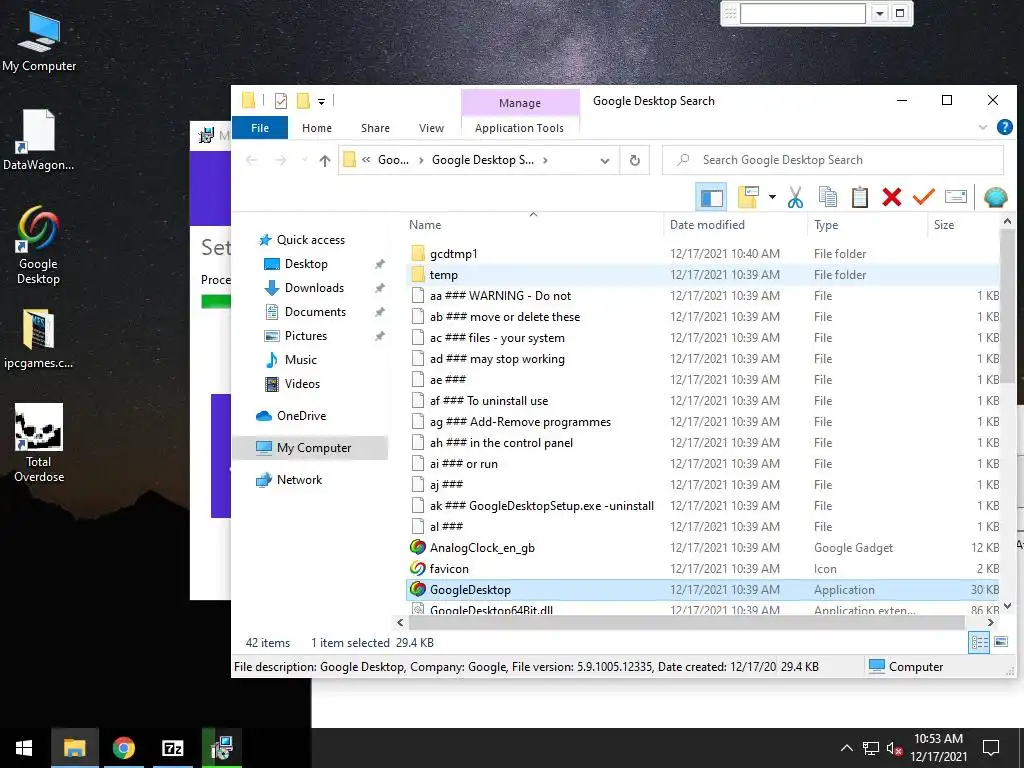
Task: Click the orange checkmark icon
Action: (923, 196)
